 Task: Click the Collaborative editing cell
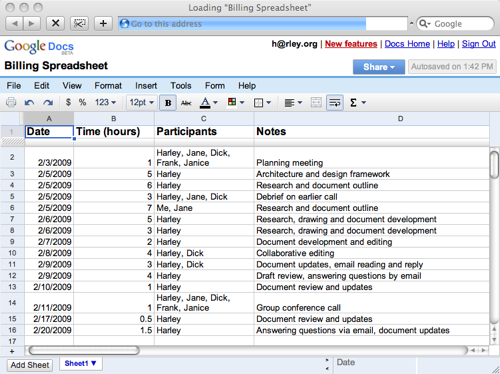point(372,253)
